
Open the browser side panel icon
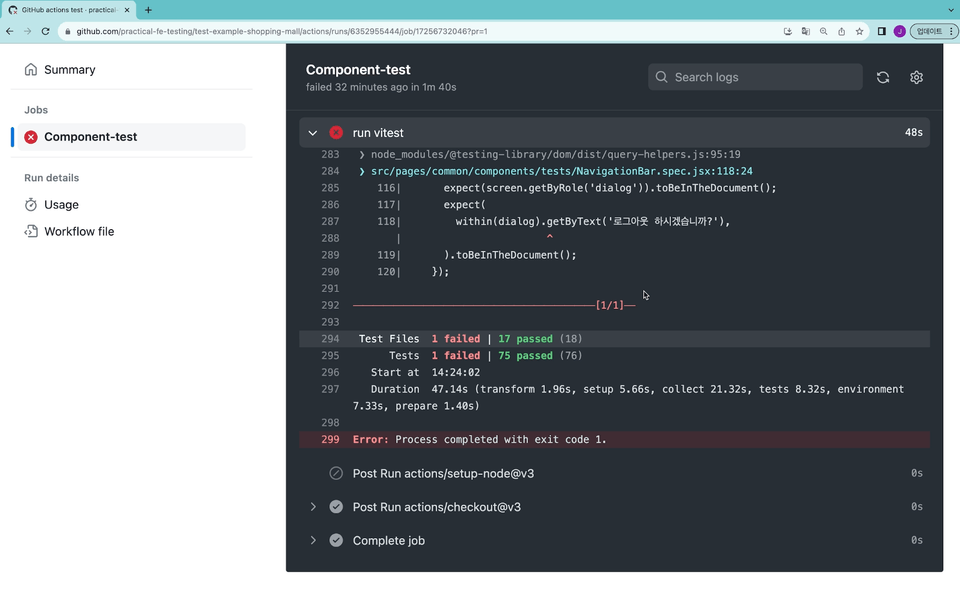(x=881, y=31)
